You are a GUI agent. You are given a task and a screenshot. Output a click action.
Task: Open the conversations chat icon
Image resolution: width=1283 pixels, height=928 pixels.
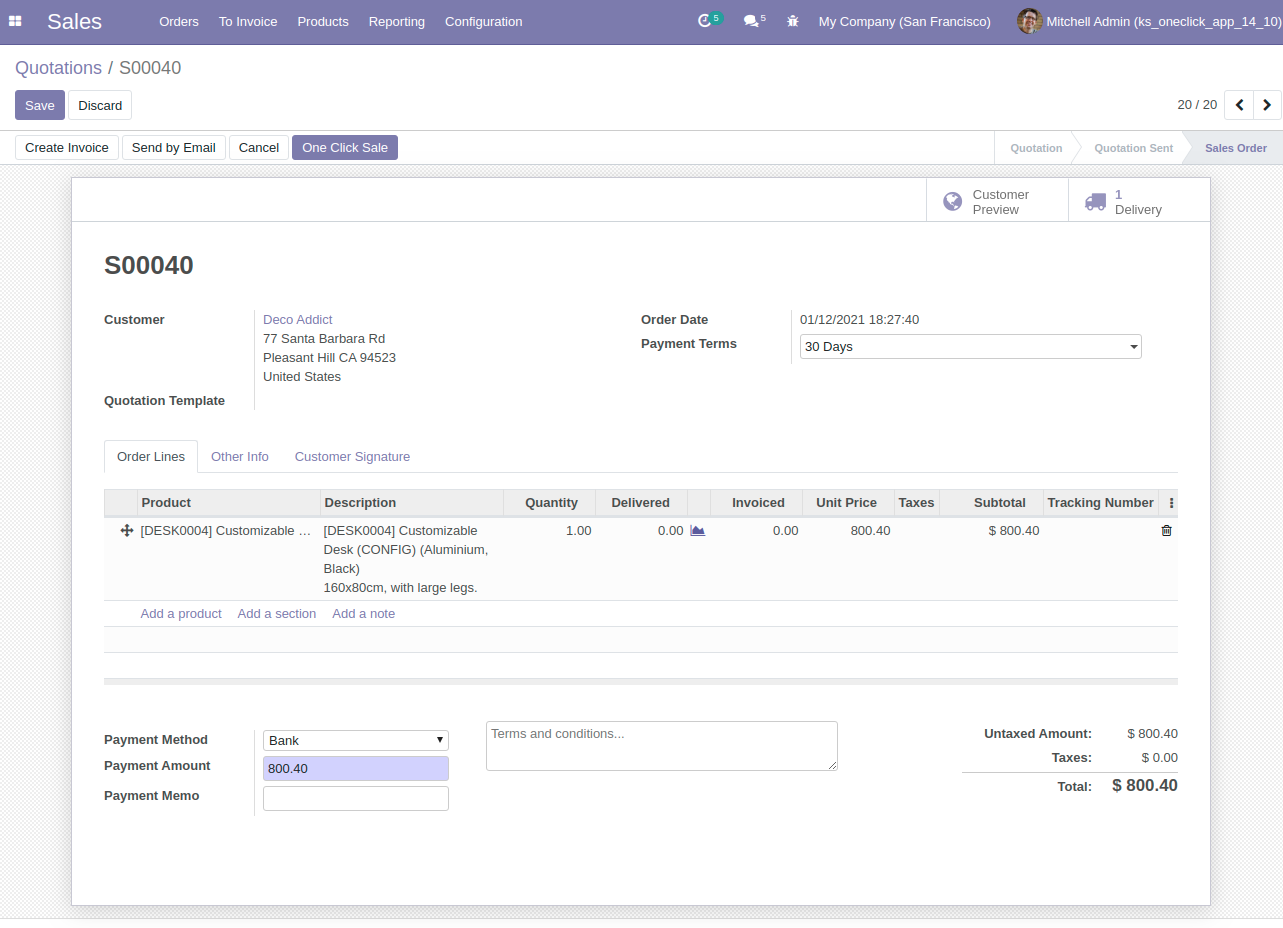[x=751, y=21]
